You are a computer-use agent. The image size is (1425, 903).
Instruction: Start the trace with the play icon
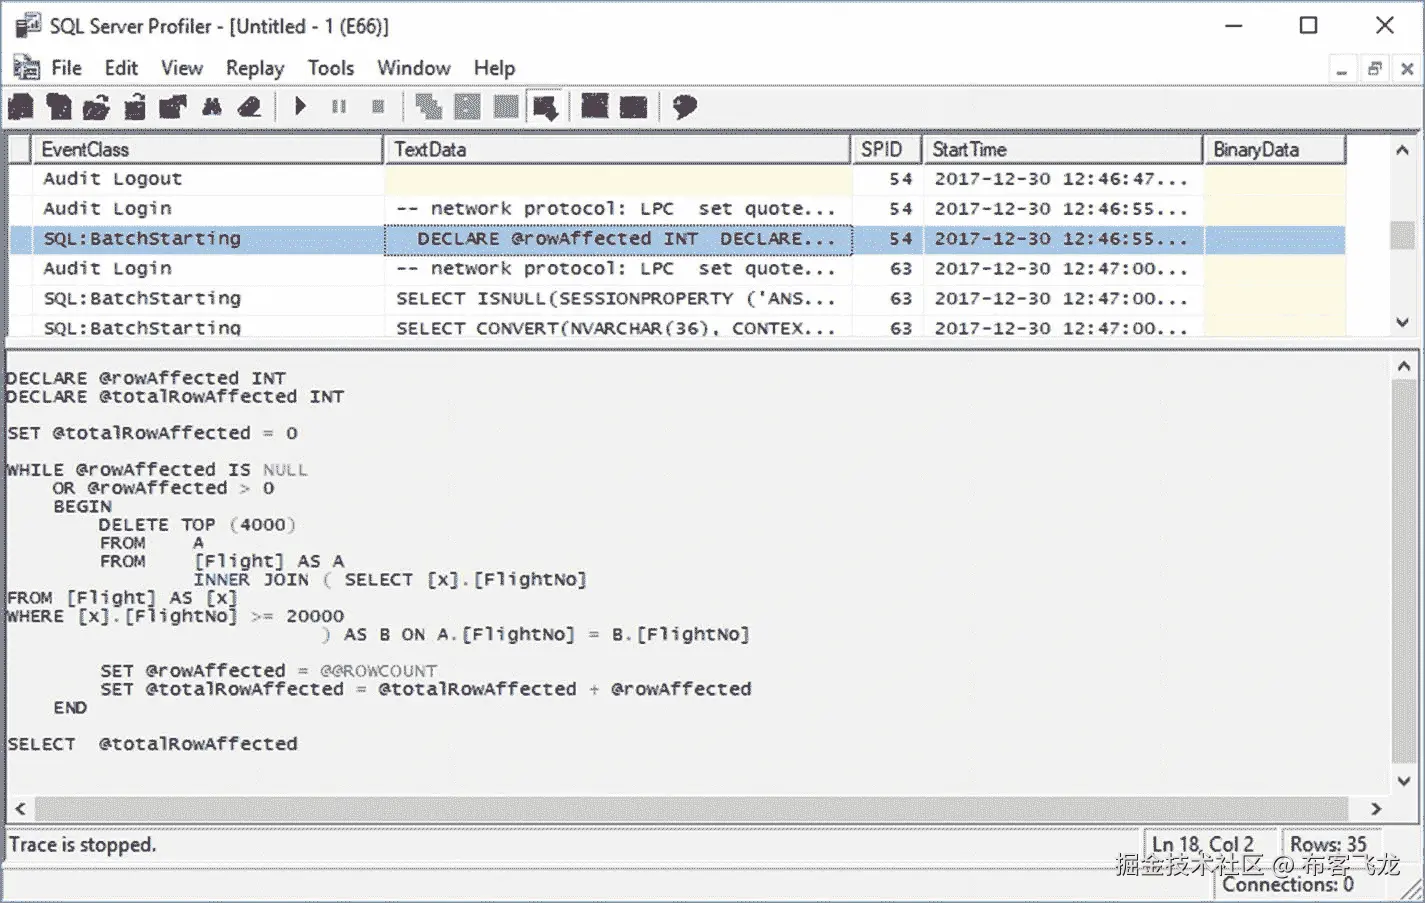300,105
